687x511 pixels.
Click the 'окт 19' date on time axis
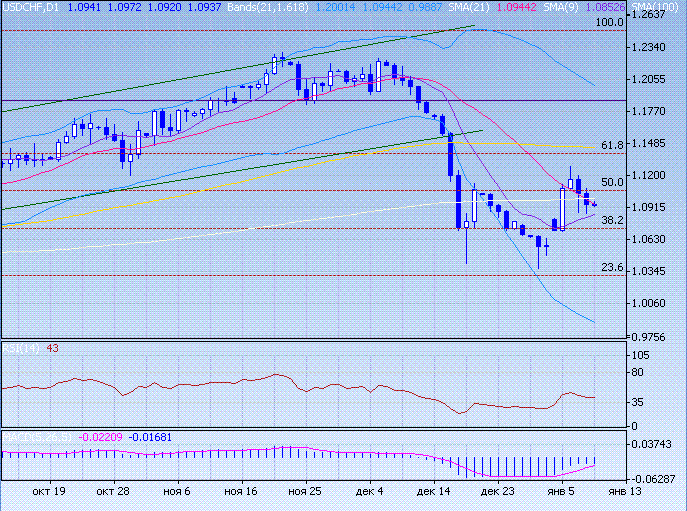(48, 492)
